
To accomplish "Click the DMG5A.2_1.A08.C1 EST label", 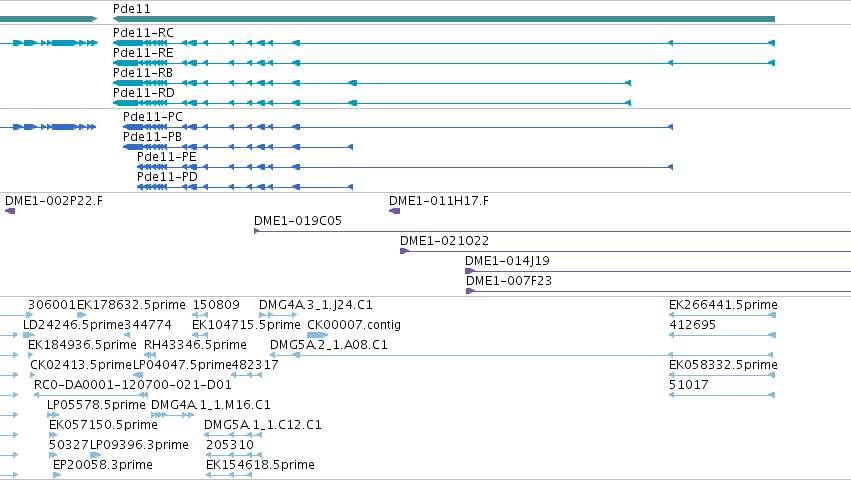I will 329,345.
